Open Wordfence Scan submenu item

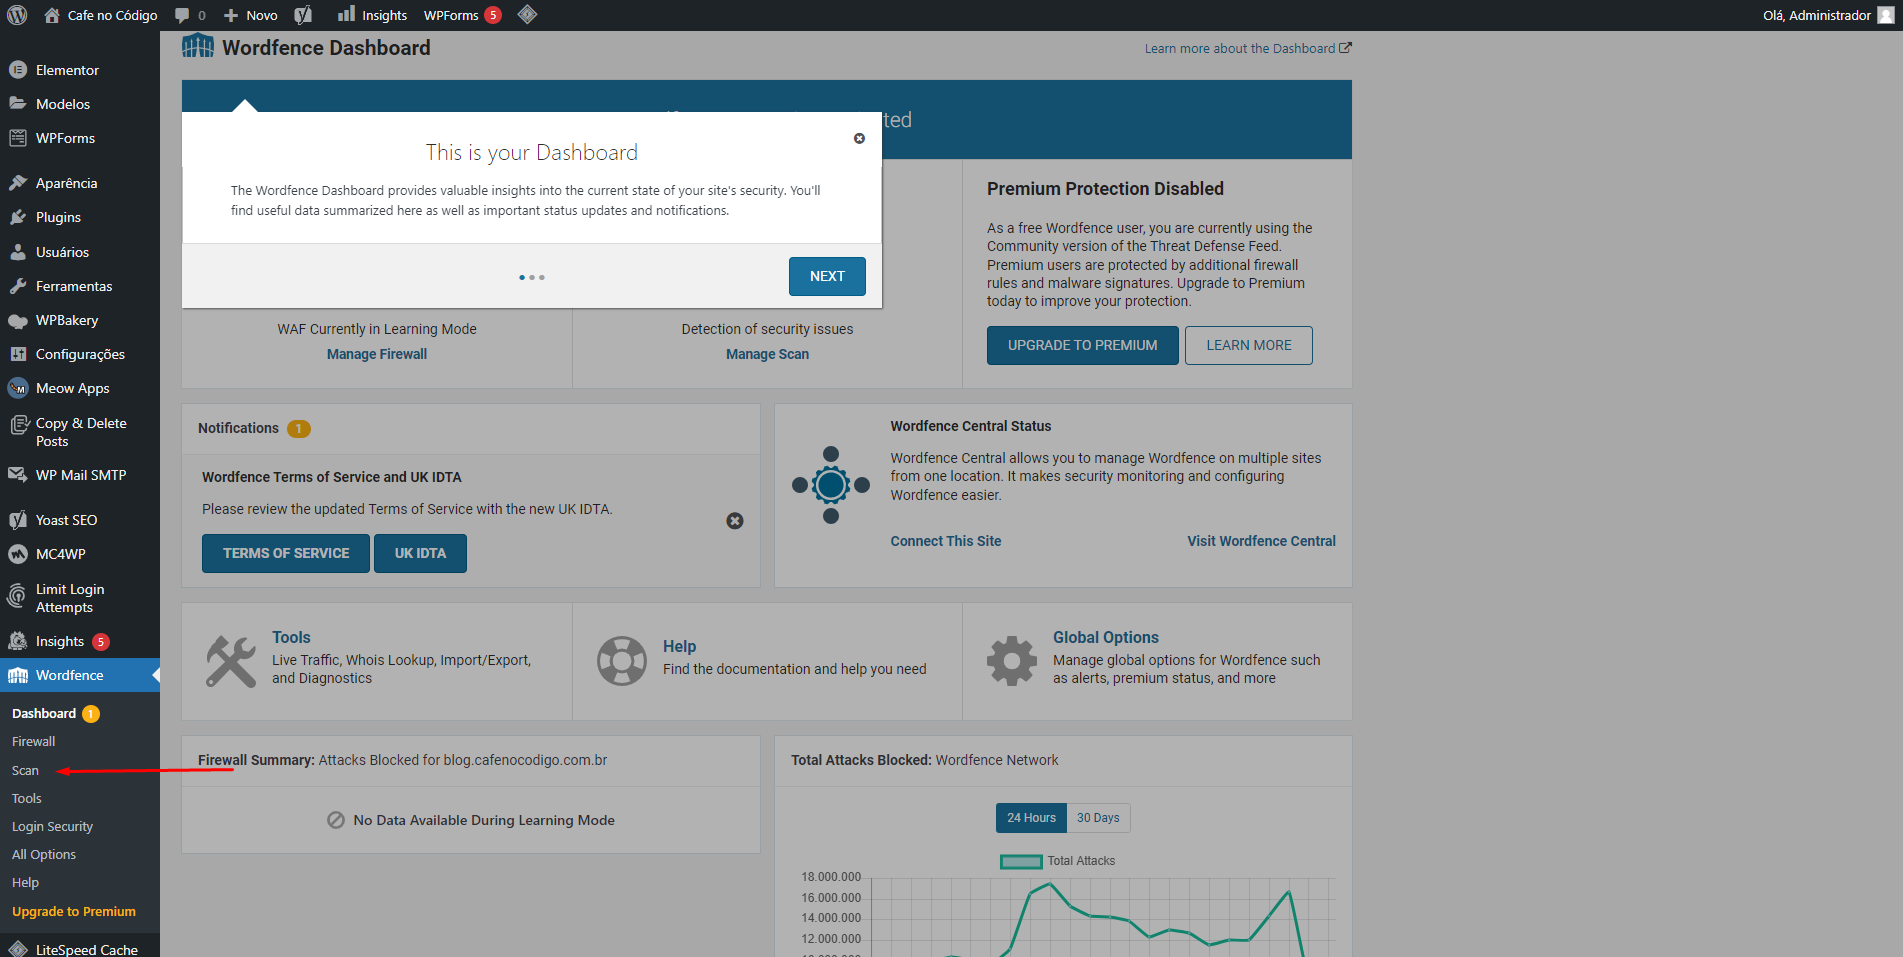point(26,770)
